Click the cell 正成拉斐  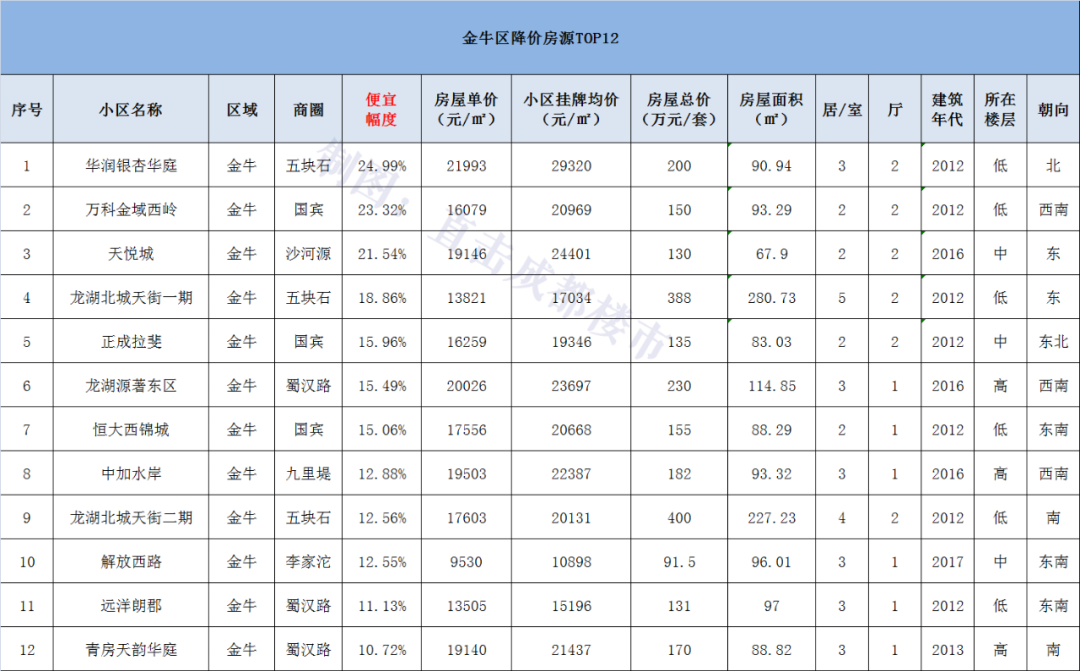pos(131,342)
